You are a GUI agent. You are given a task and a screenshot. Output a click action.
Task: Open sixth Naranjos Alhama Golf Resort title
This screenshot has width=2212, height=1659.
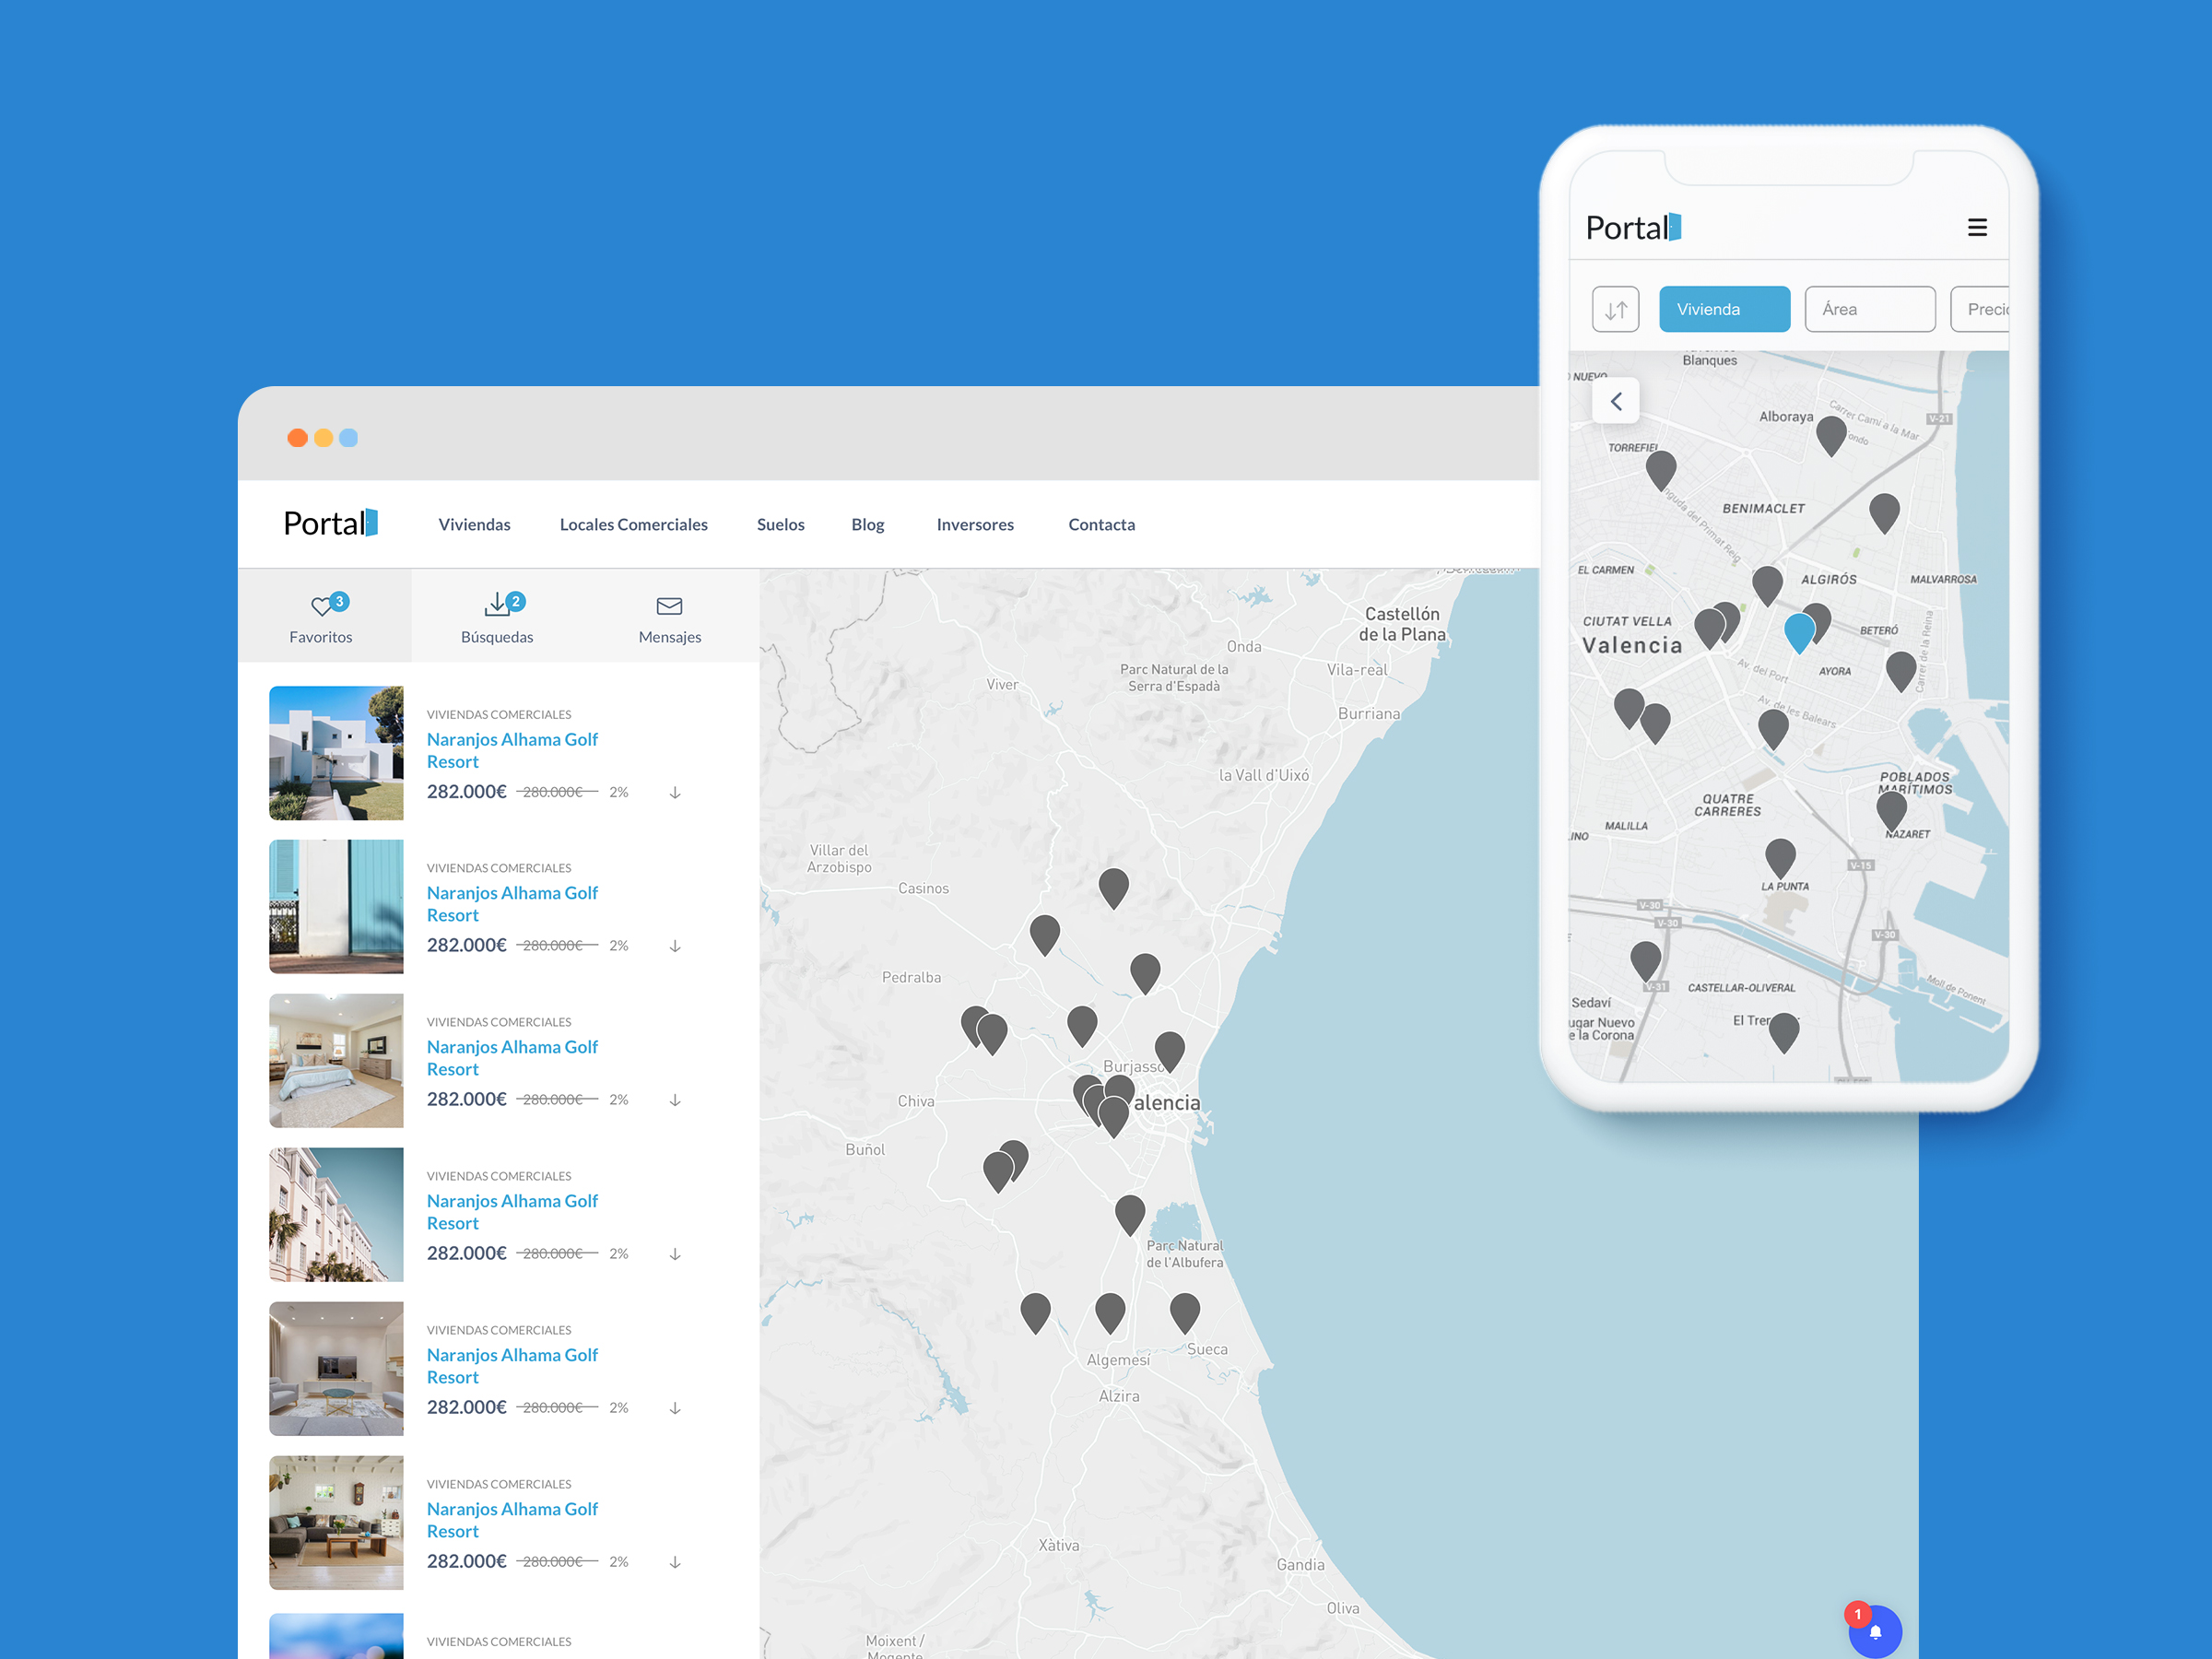[512, 1520]
